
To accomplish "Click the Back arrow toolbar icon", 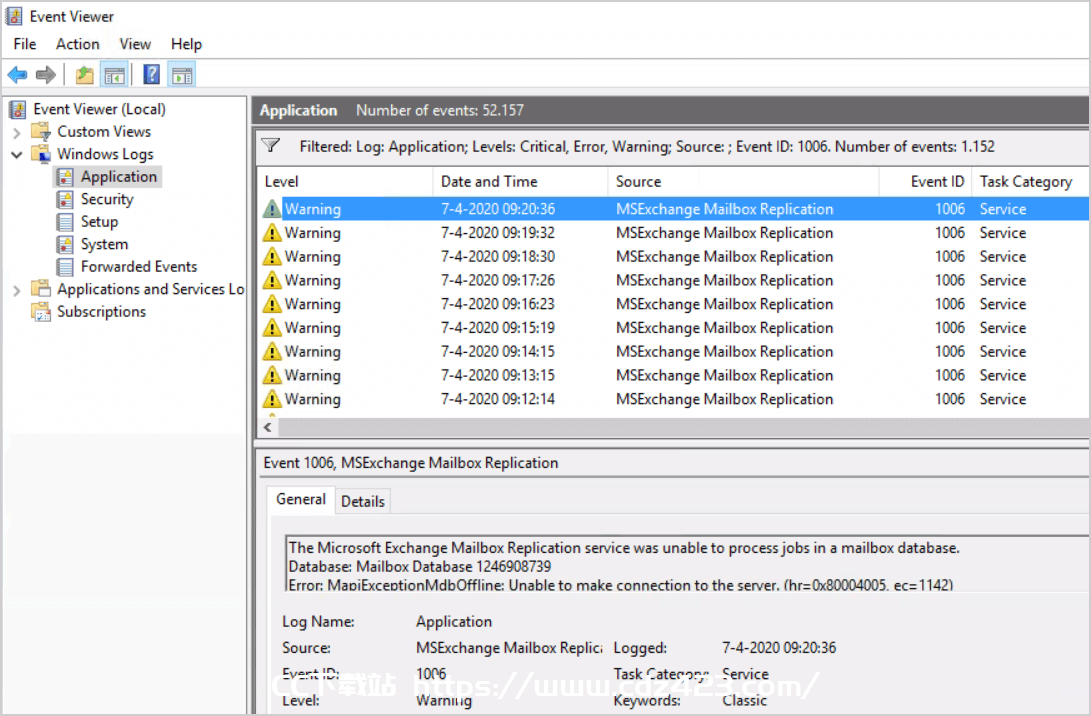I will [17, 74].
